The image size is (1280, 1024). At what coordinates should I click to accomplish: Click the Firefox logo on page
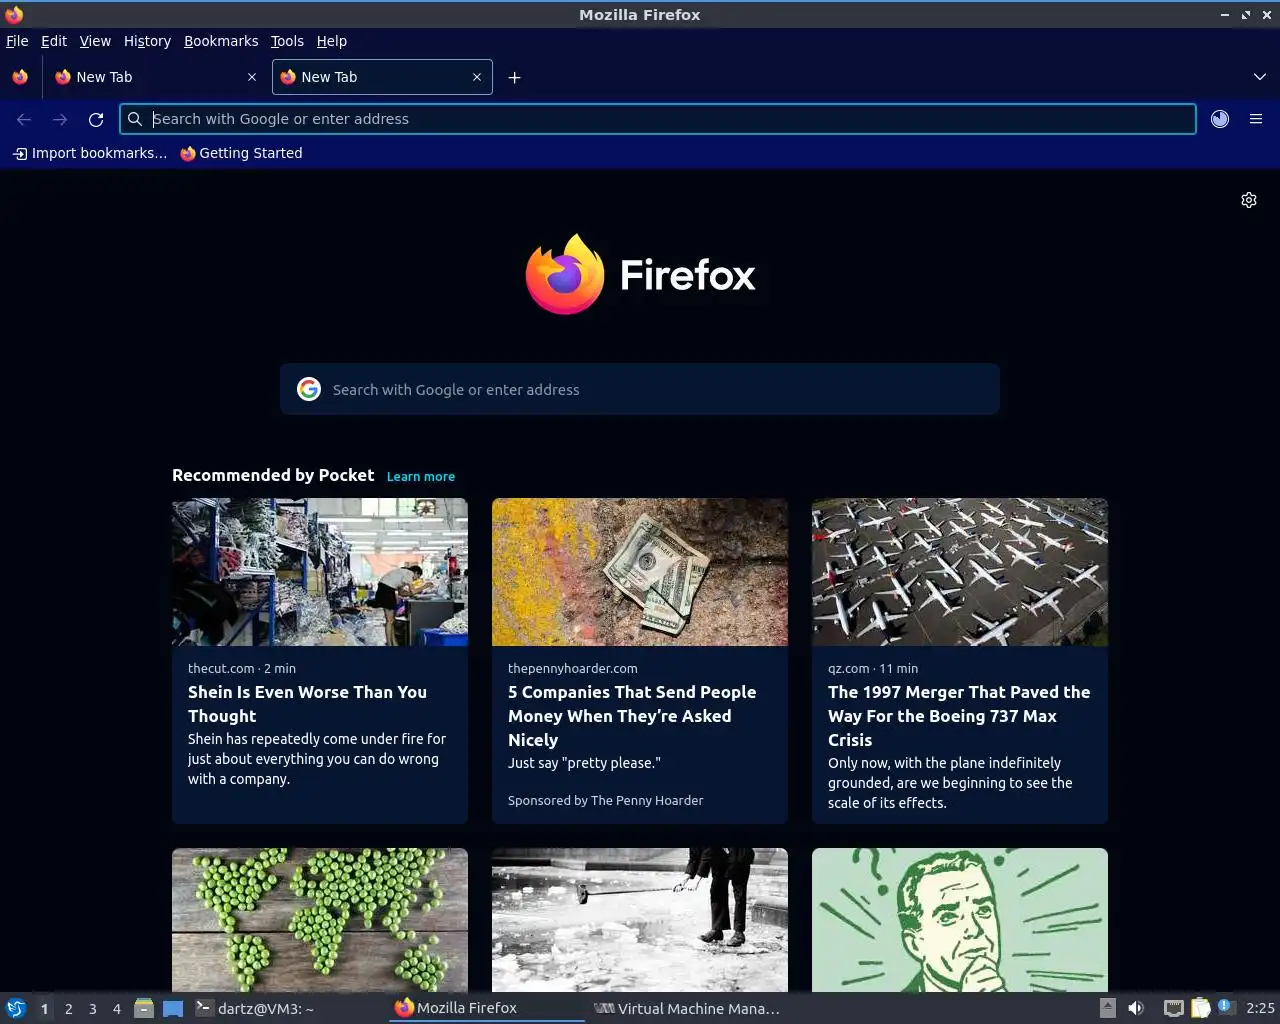point(640,274)
